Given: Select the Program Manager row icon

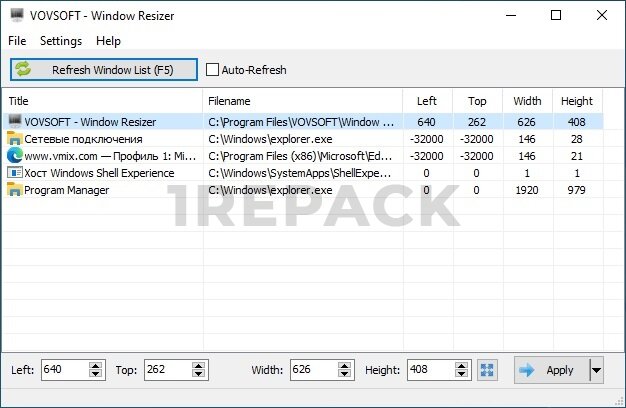Looking at the screenshot, I should tap(14, 190).
